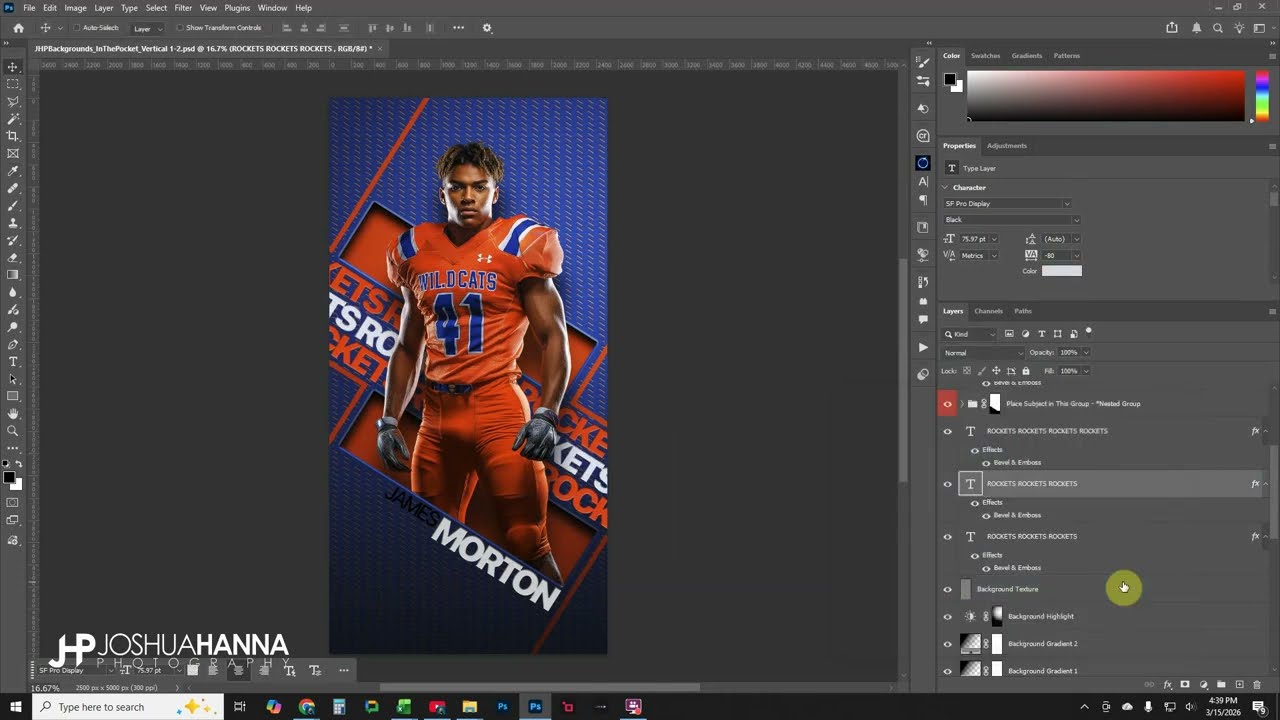Open the SF Pro Display font dropdown
This screenshot has height=720, width=1280.
[1007, 204]
